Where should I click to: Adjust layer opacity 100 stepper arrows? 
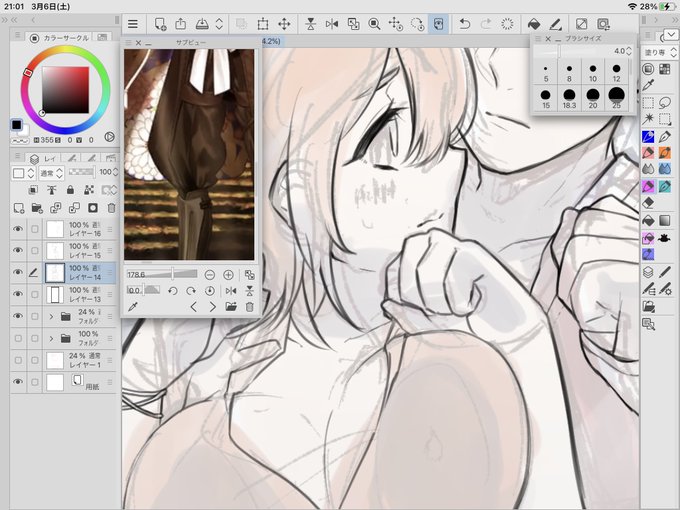click(115, 172)
